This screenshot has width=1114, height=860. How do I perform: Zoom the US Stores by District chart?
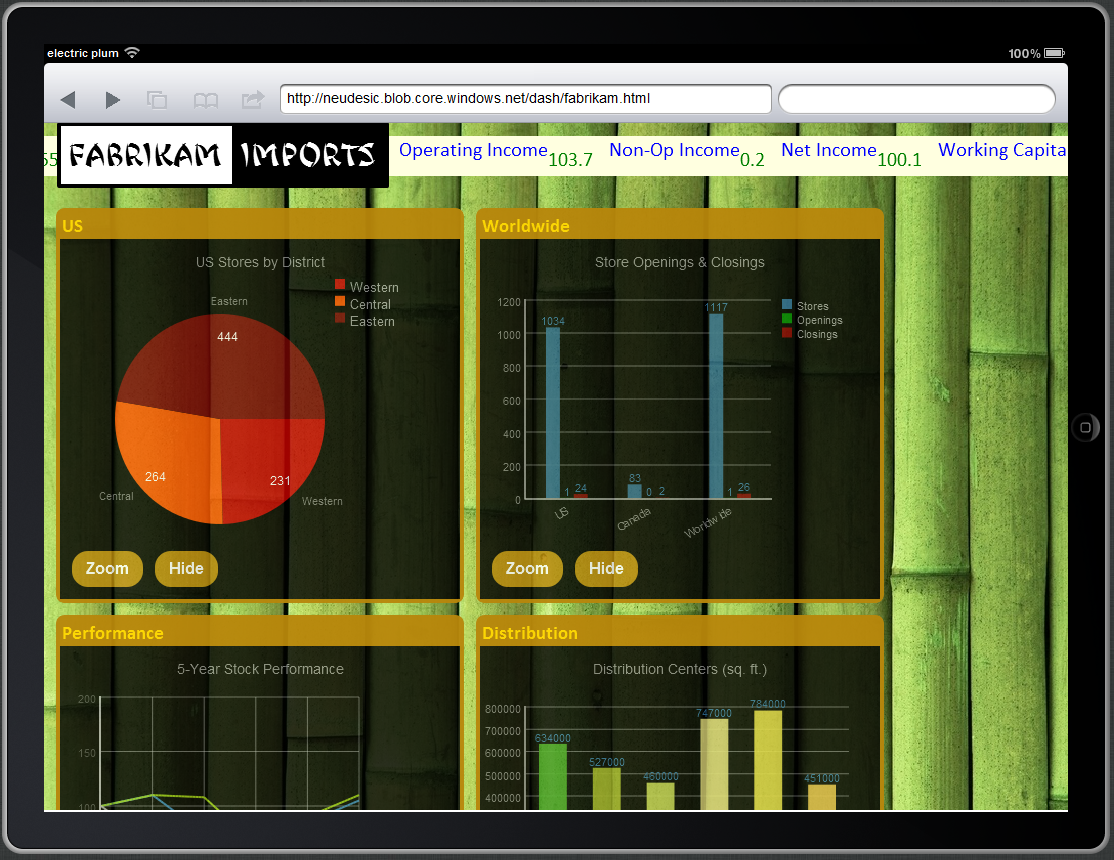[107, 568]
